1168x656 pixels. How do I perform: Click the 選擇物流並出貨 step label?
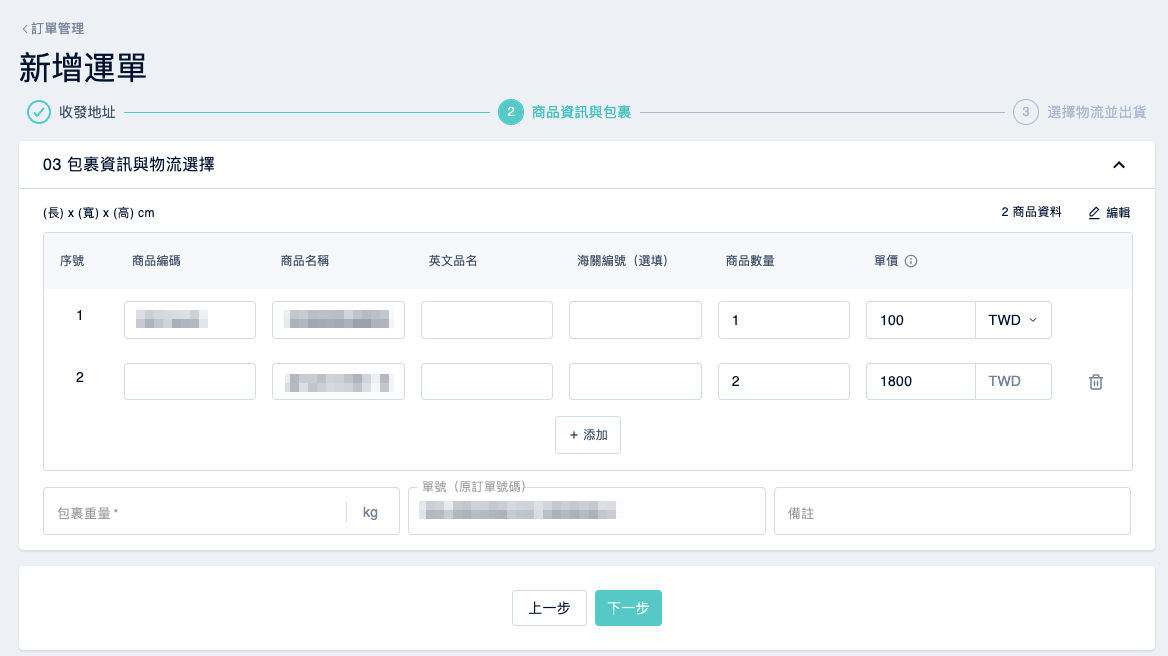click(x=1096, y=112)
